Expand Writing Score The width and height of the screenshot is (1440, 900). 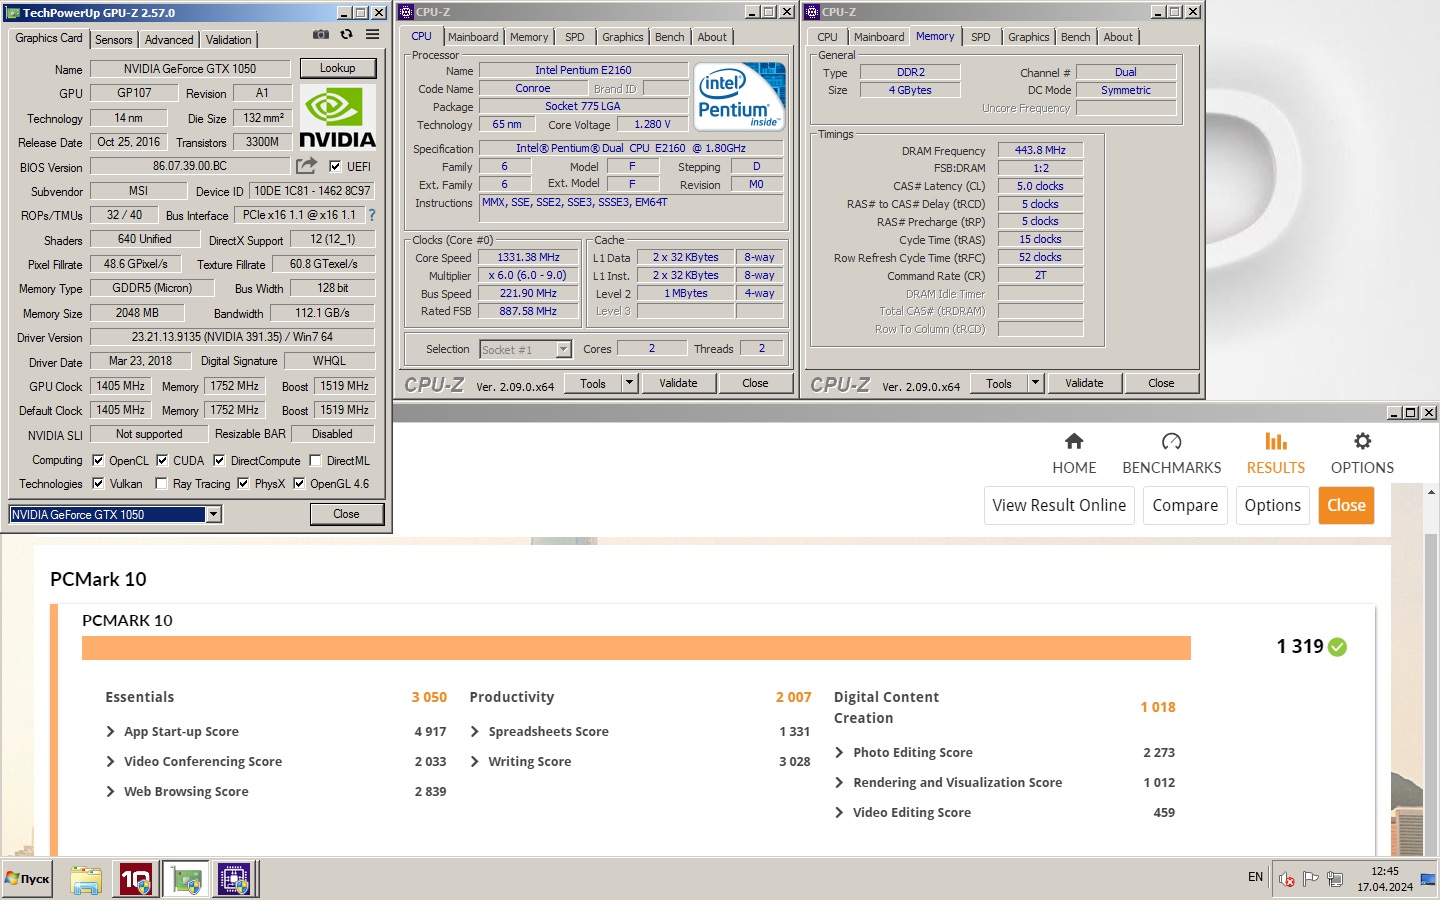click(475, 762)
